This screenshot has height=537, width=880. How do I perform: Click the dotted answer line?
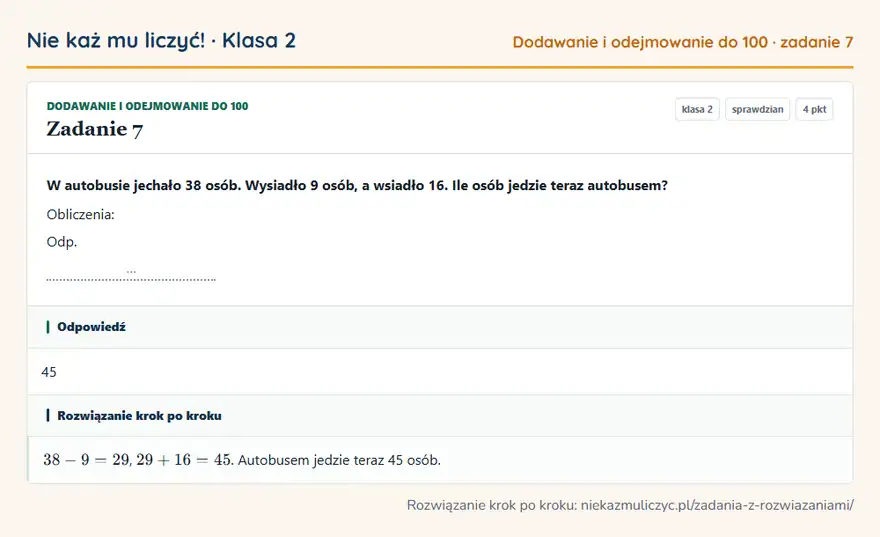(x=131, y=278)
